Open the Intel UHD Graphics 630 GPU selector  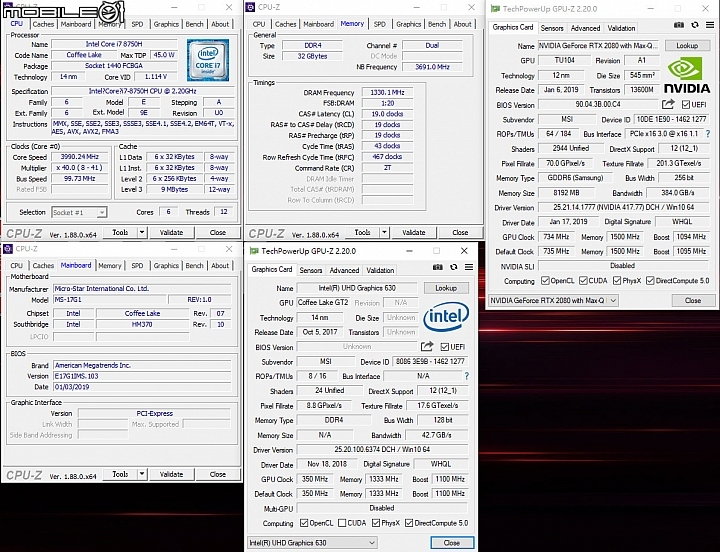pos(312,543)
